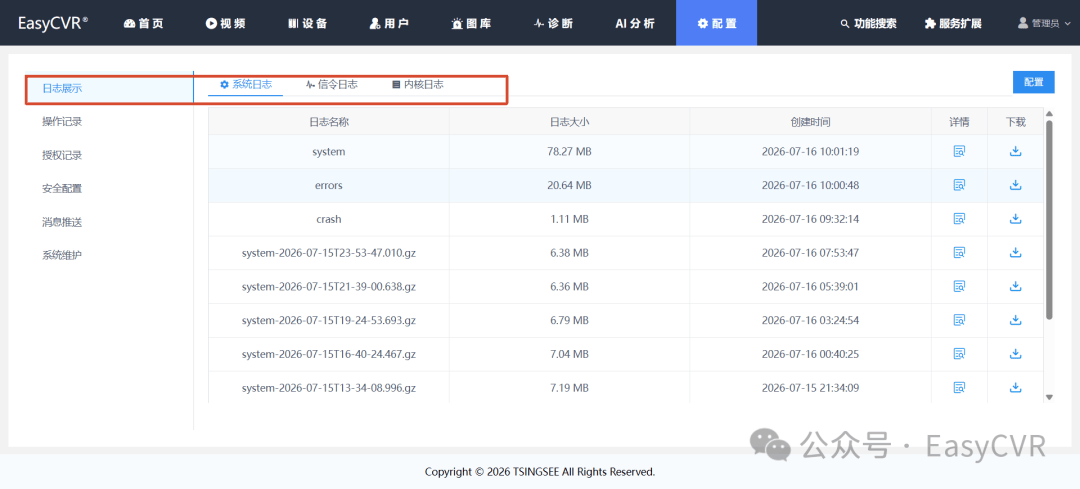Screen dimensions: 1080x489
Task: Open the 视频 navigation item
Action: (x=225, y=23)
